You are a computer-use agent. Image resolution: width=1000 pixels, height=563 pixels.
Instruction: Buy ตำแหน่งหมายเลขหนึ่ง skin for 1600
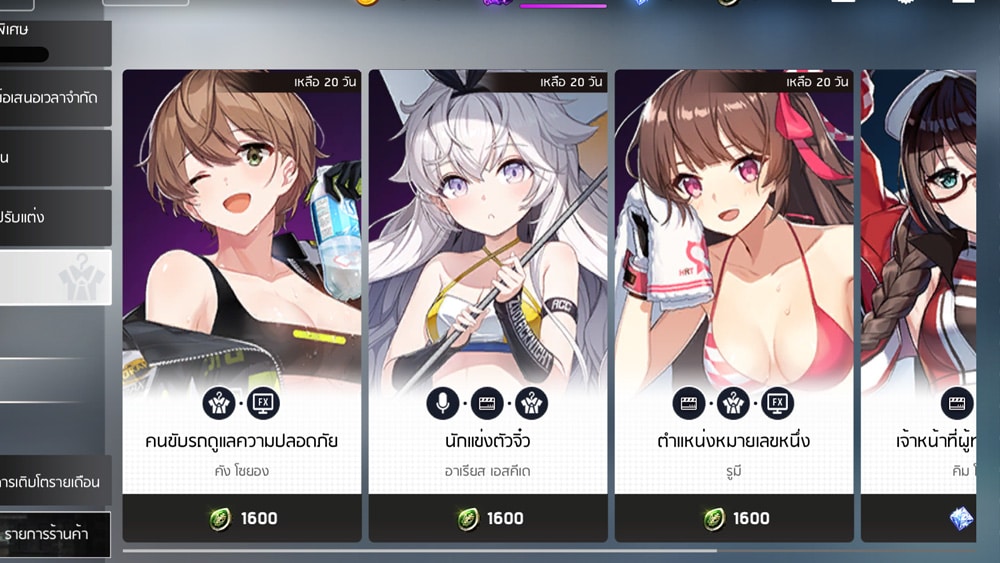coord(734,518)
